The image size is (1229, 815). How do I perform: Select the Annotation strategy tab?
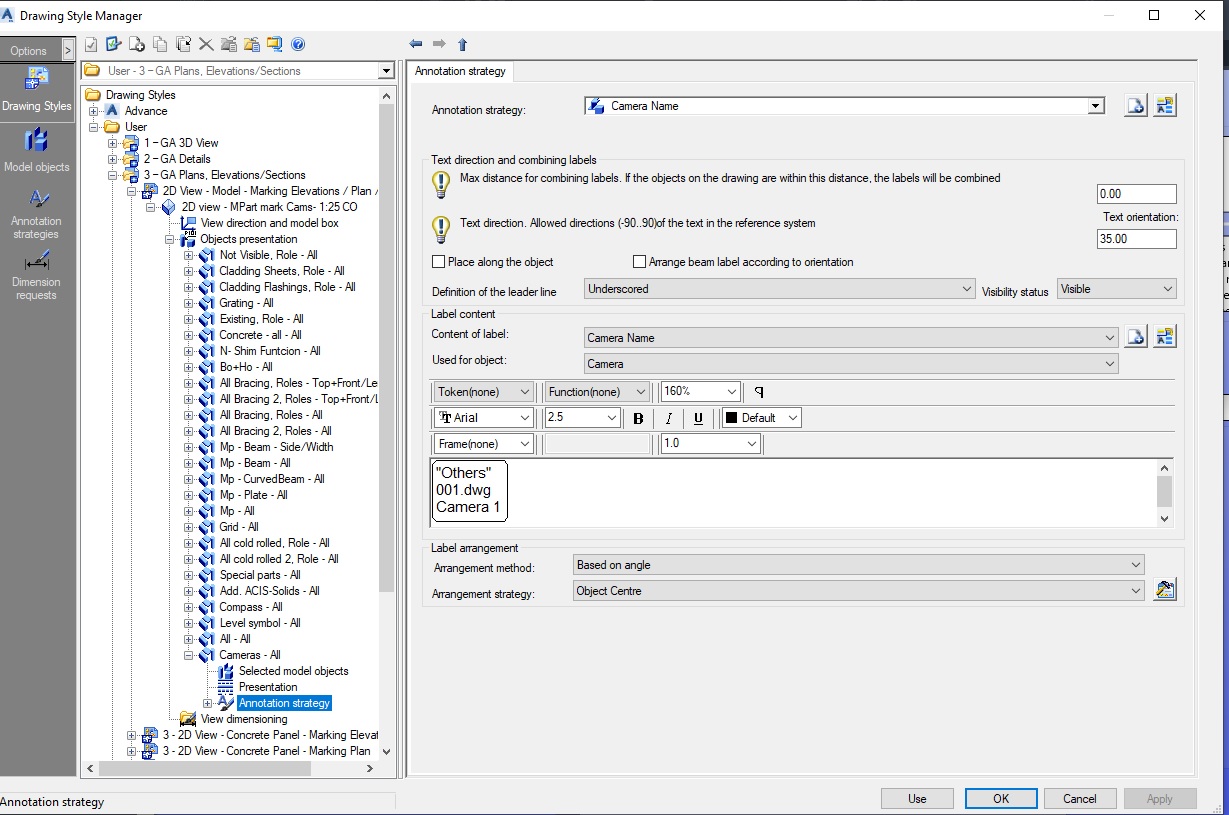click(x=460, y=71)
